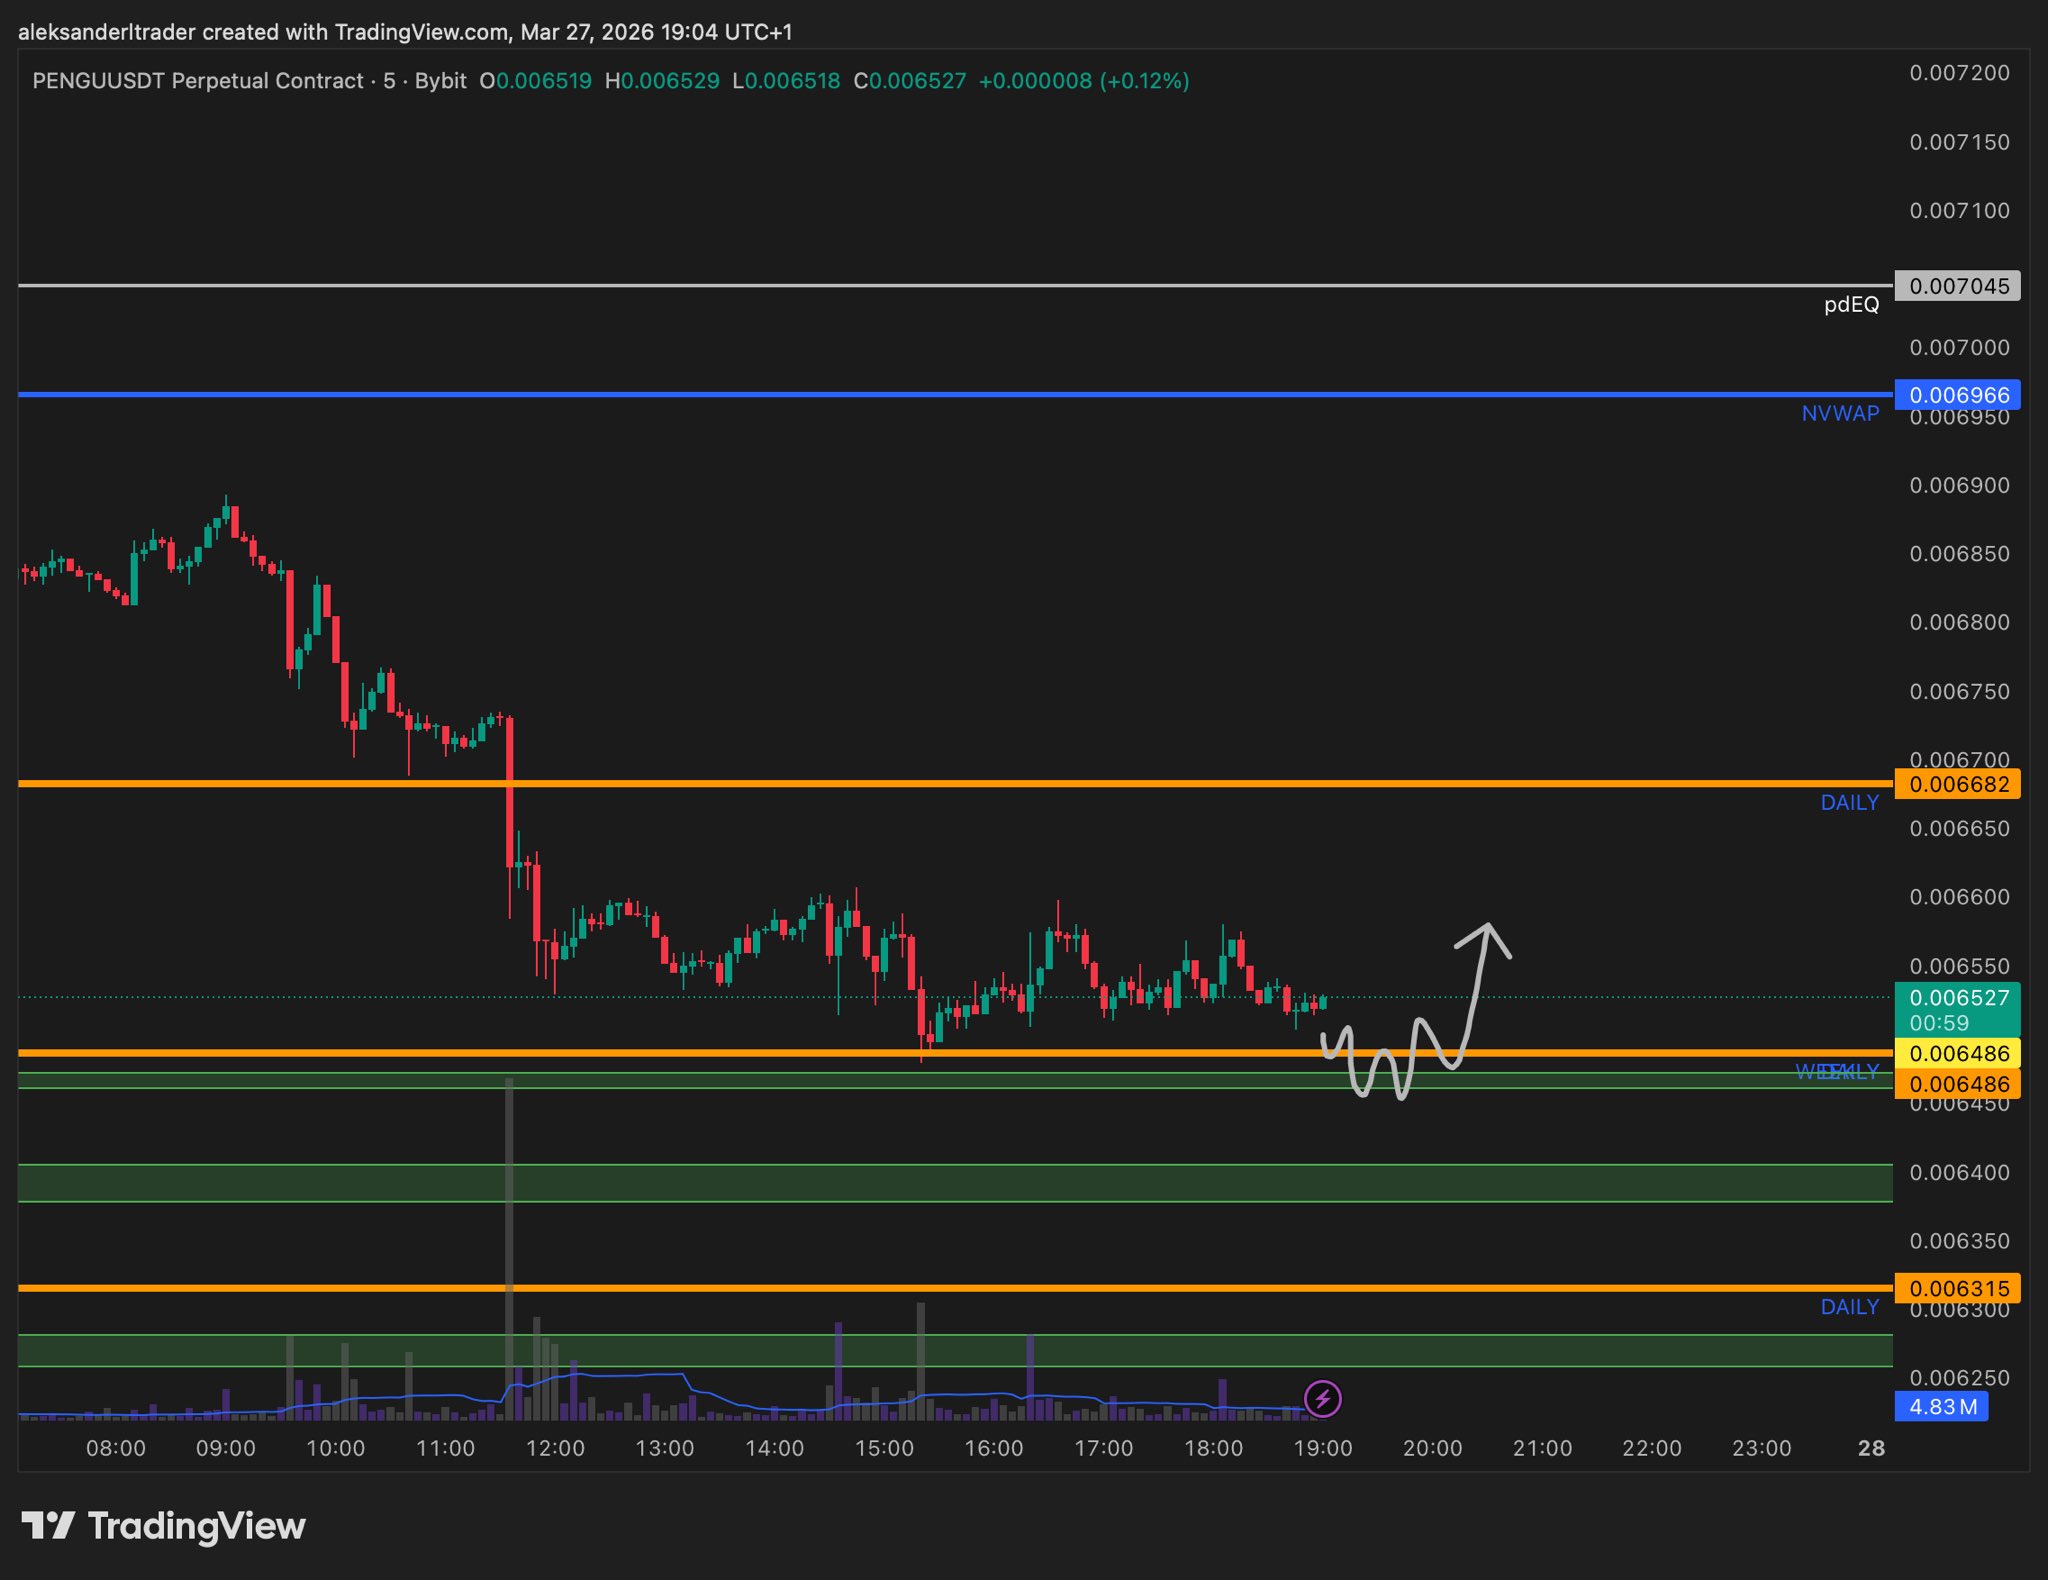Click the NVWAP line label

coord(1839,413)
